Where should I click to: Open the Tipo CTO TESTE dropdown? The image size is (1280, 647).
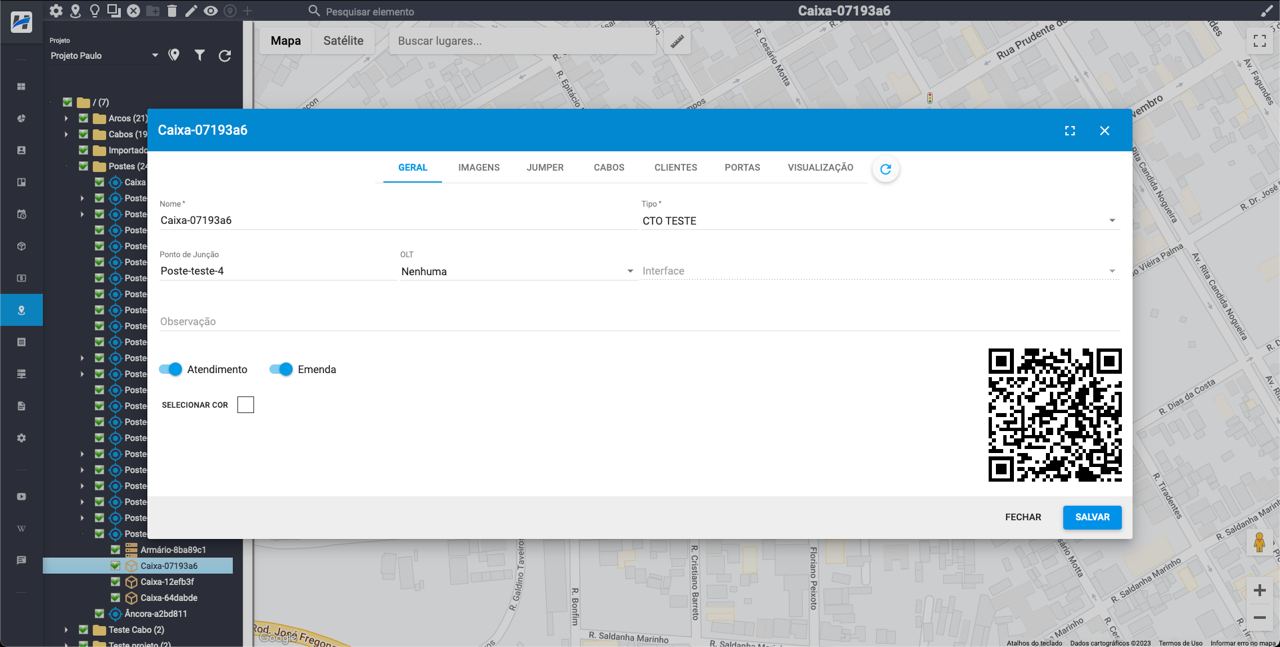coord(880,221)
